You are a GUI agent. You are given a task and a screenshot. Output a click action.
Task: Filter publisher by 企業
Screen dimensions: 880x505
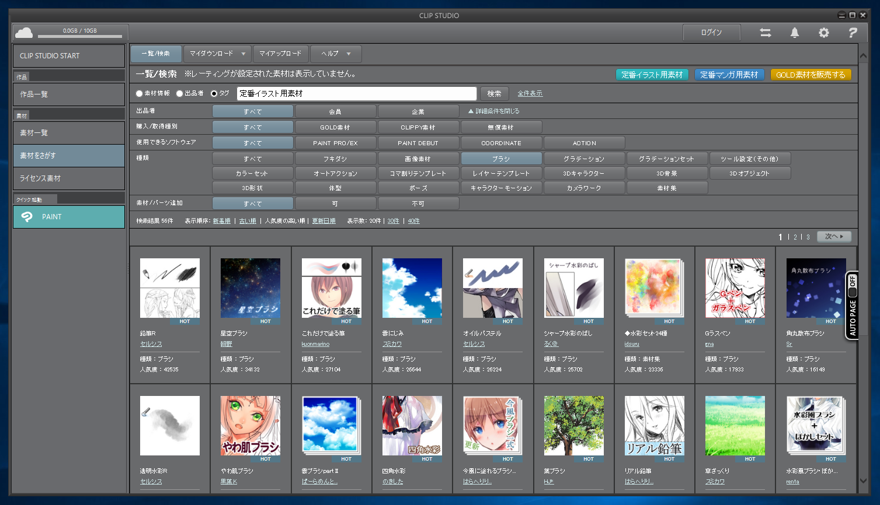click(418, 112)
